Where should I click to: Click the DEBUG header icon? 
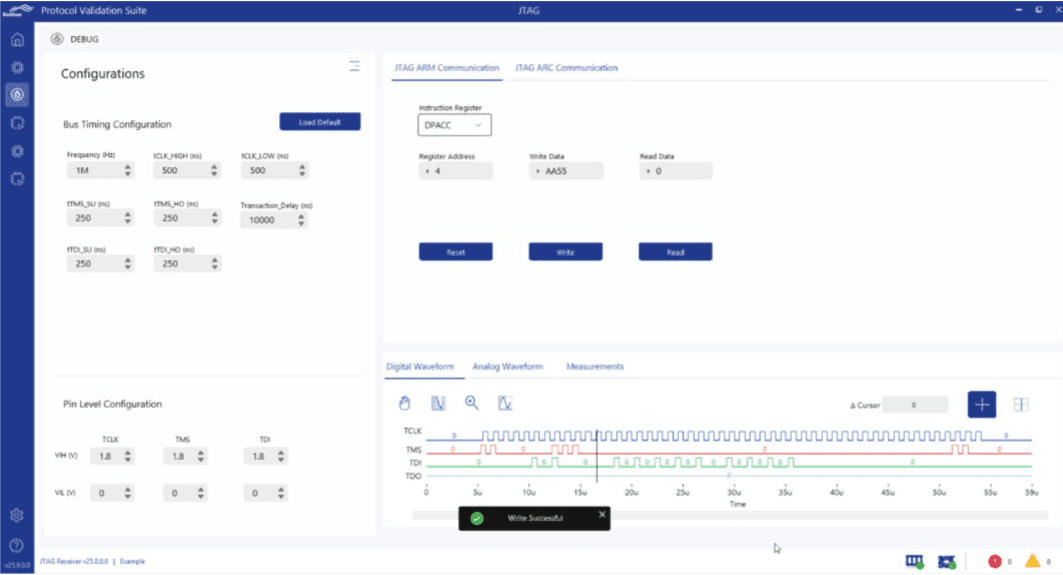click(57, 39)
